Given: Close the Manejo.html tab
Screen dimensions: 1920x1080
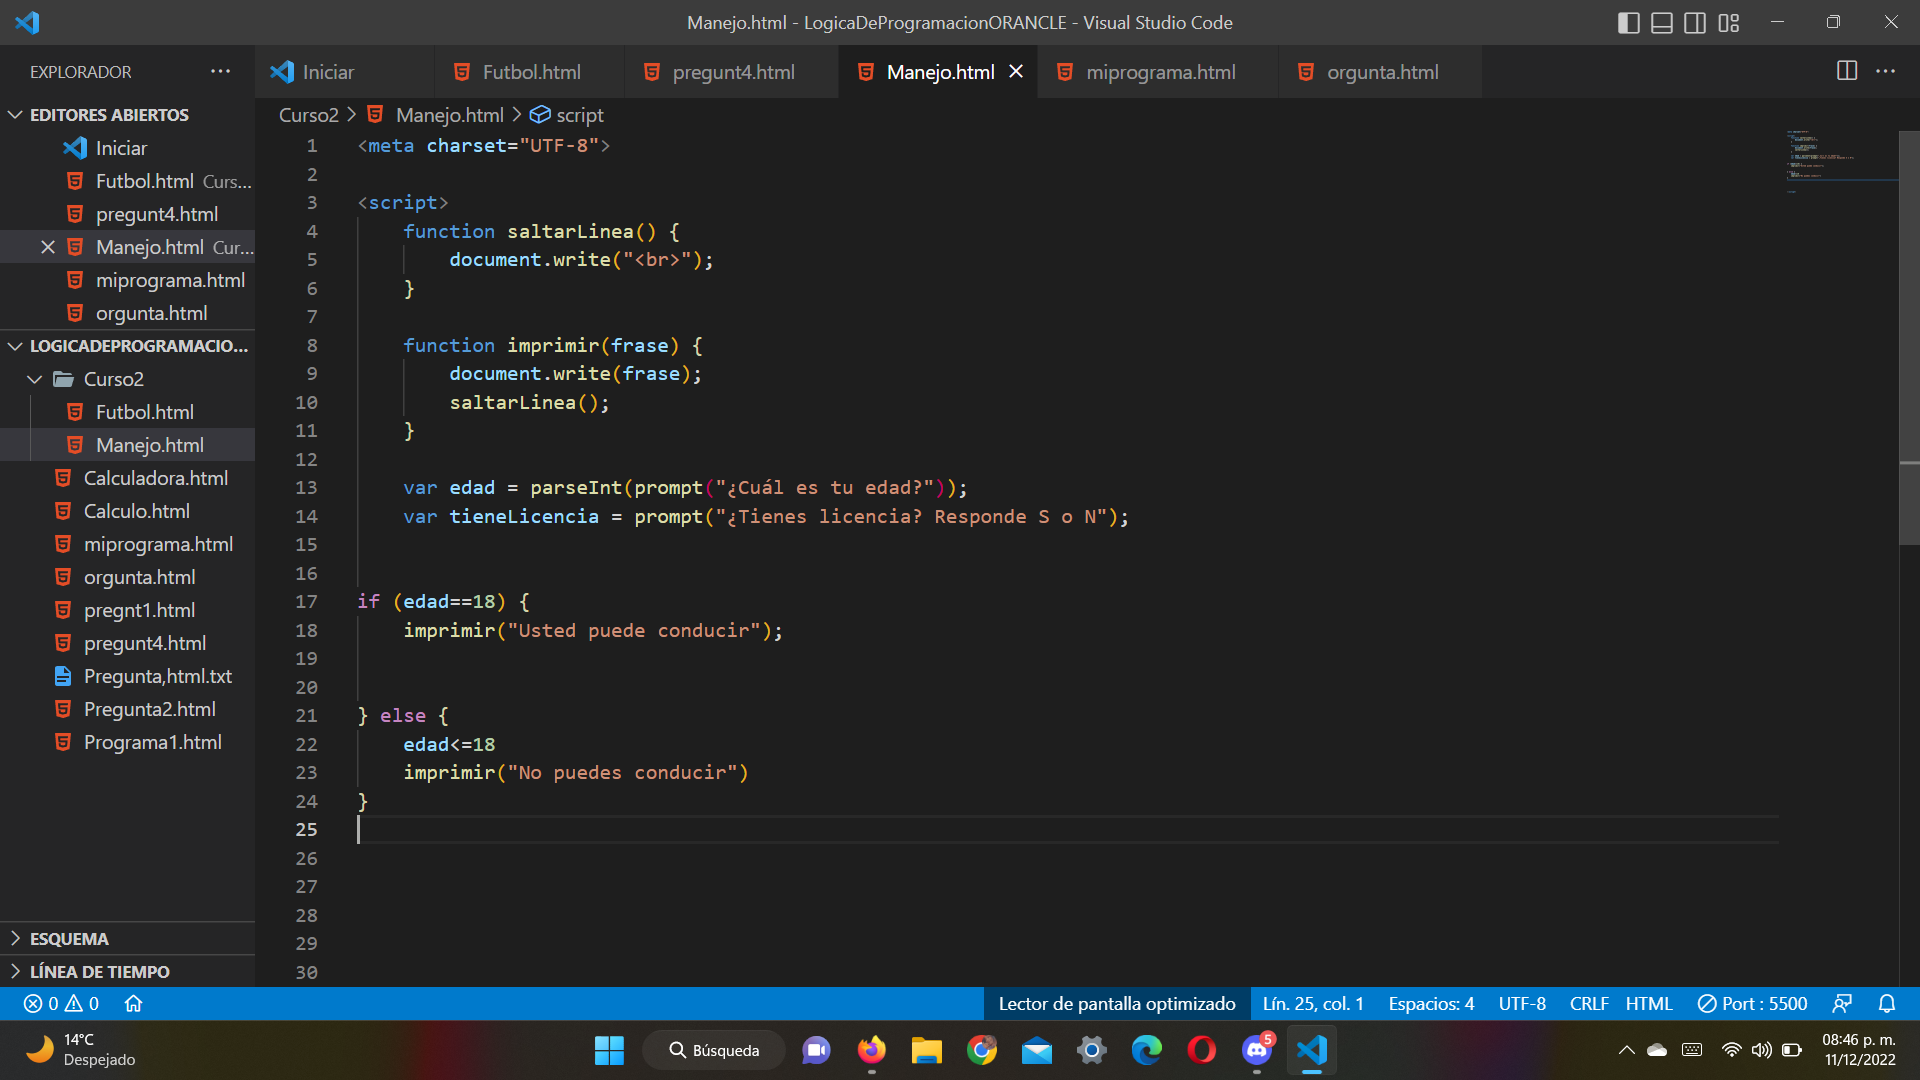Looking at the screenshot, I should click(x=1016, y=71).
